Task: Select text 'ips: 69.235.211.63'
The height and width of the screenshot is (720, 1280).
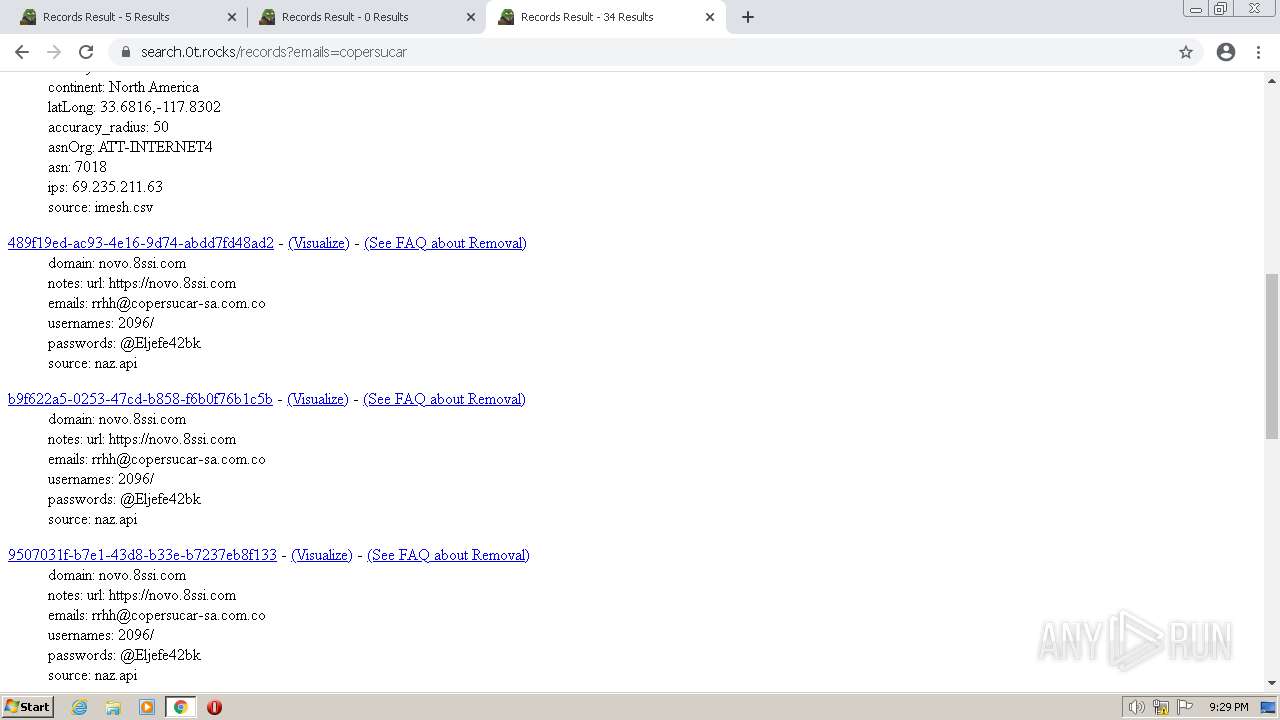Action: coord(105,187)
